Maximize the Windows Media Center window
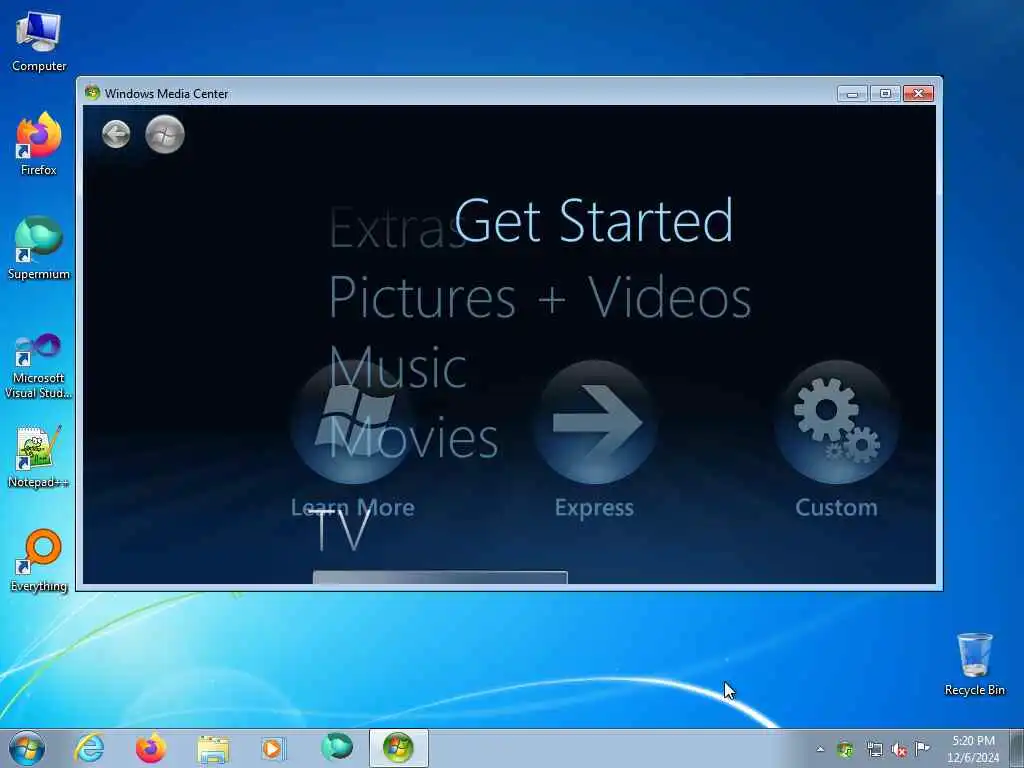This screenshot has height=768, width=1024. [x=885, y=94]
